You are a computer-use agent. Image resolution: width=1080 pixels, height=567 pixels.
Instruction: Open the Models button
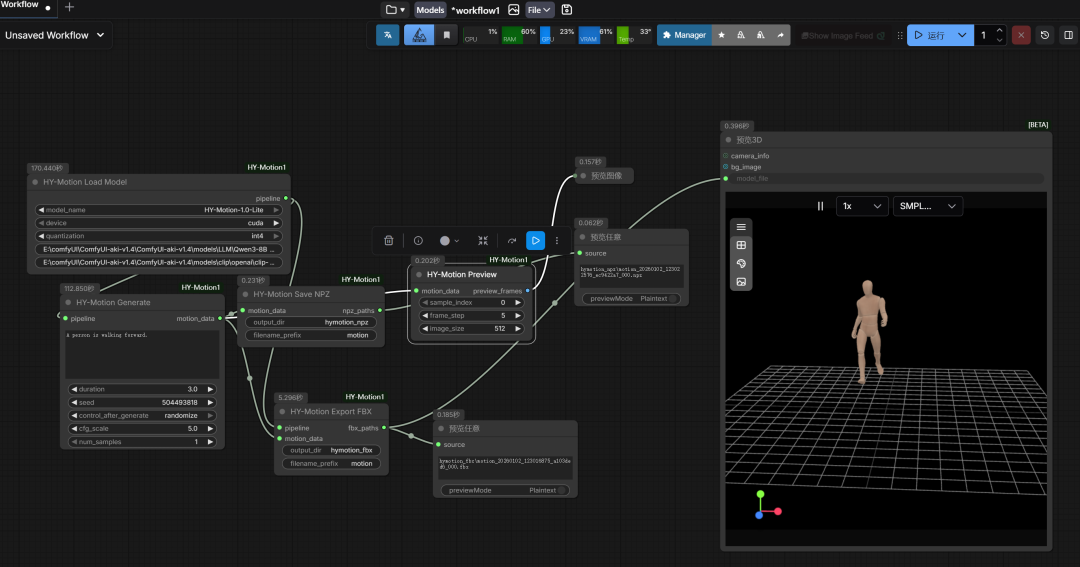(430, 10)
